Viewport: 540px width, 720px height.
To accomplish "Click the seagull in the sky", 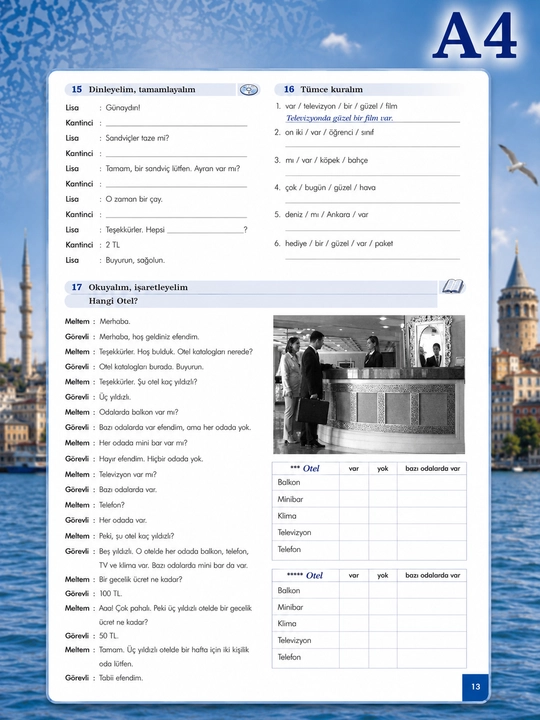I will (518, 163).
